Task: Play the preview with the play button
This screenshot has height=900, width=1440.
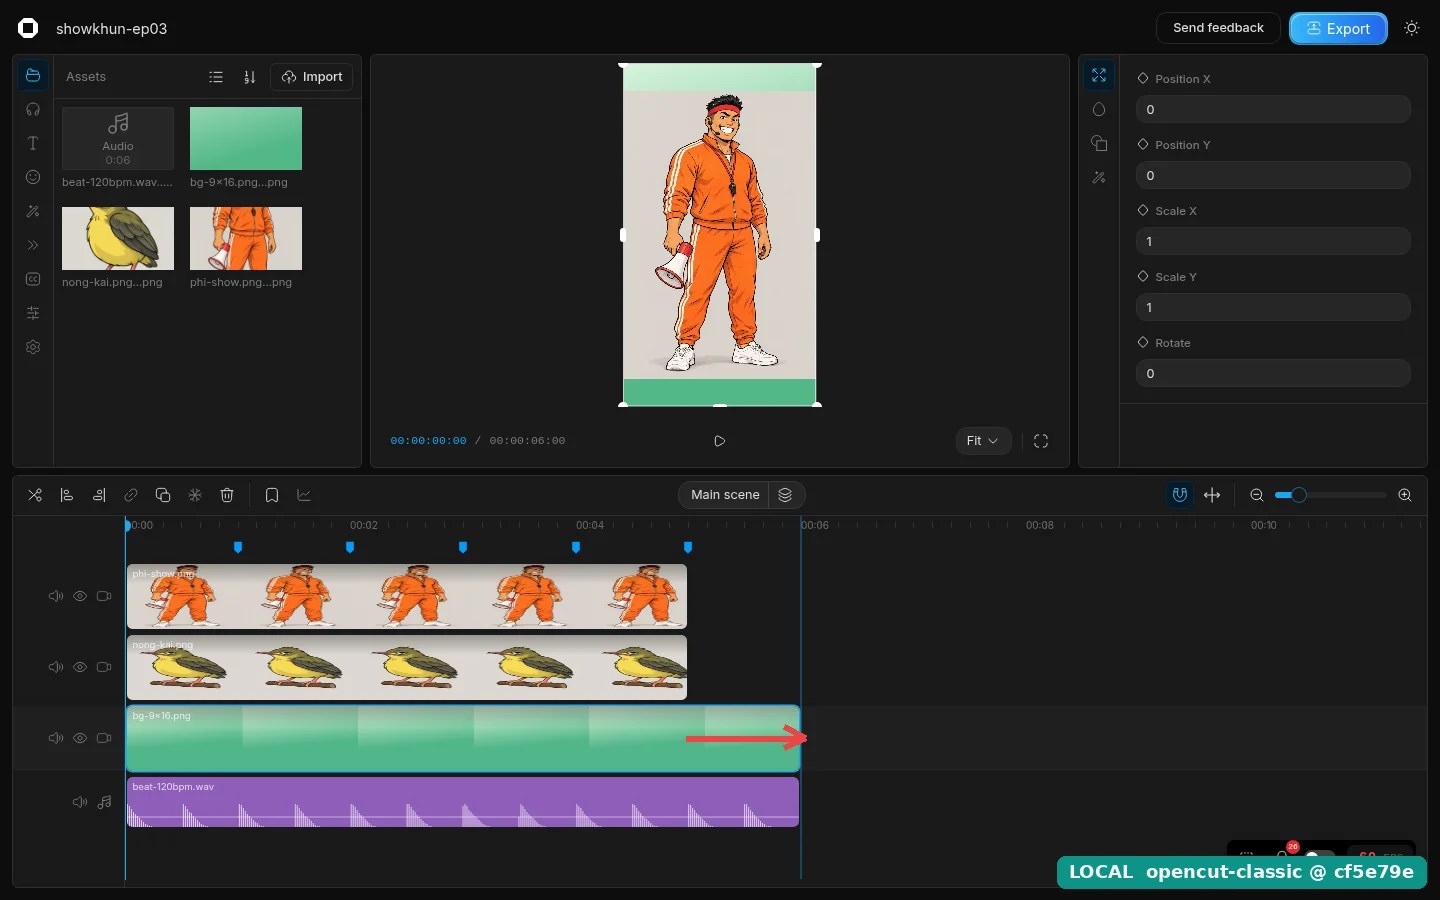Action: click(x=720, y=441)
